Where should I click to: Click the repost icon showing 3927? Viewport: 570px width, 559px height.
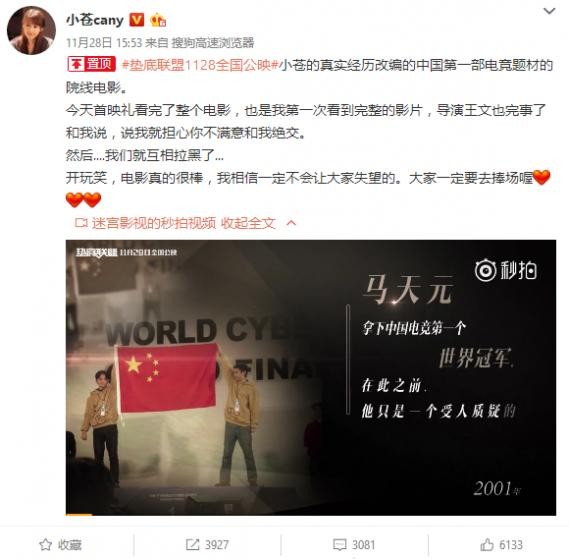207,544
